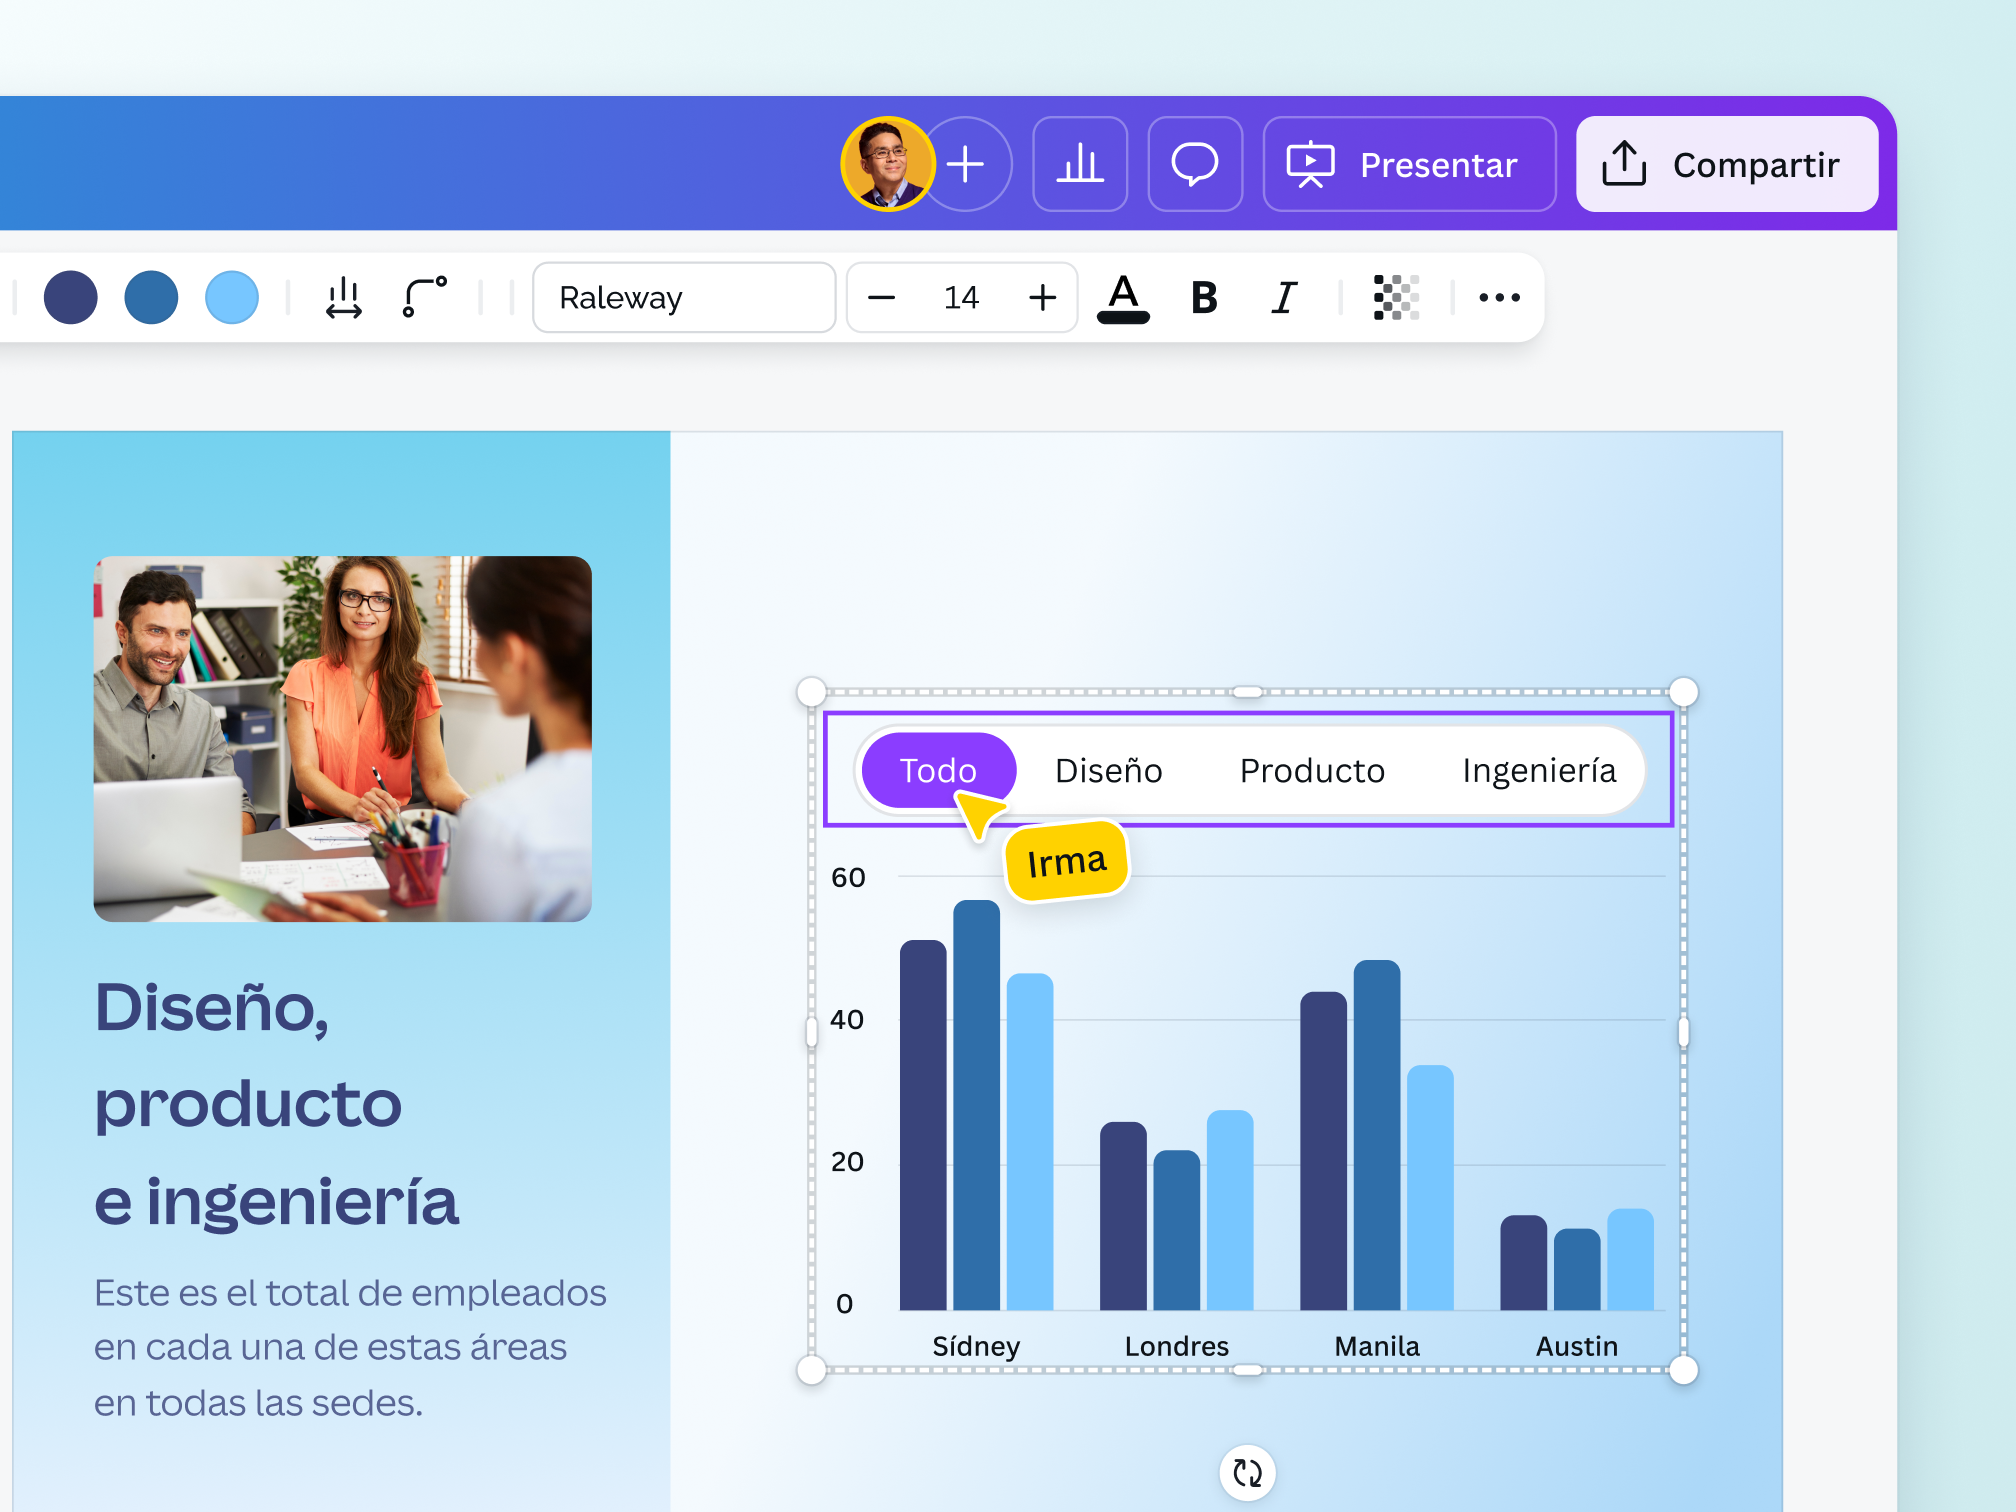The width and height of the screenshot is (2016, 1512).
Task: Select the Todo filter tab
Action: click(938, 770)
